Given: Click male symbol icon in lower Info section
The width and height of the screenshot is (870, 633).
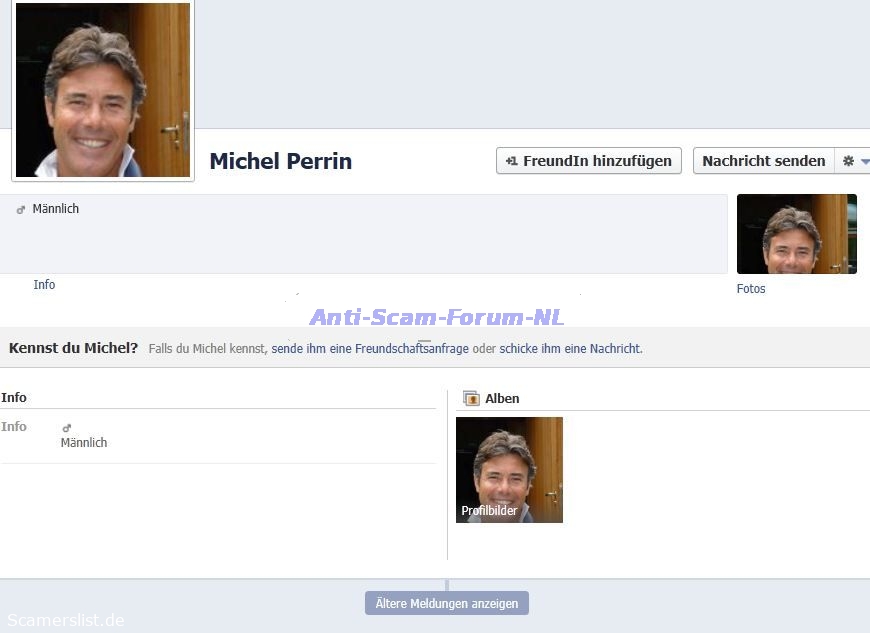Looking at the screenshot, I should pyautogui.click(x=67, y=428).
